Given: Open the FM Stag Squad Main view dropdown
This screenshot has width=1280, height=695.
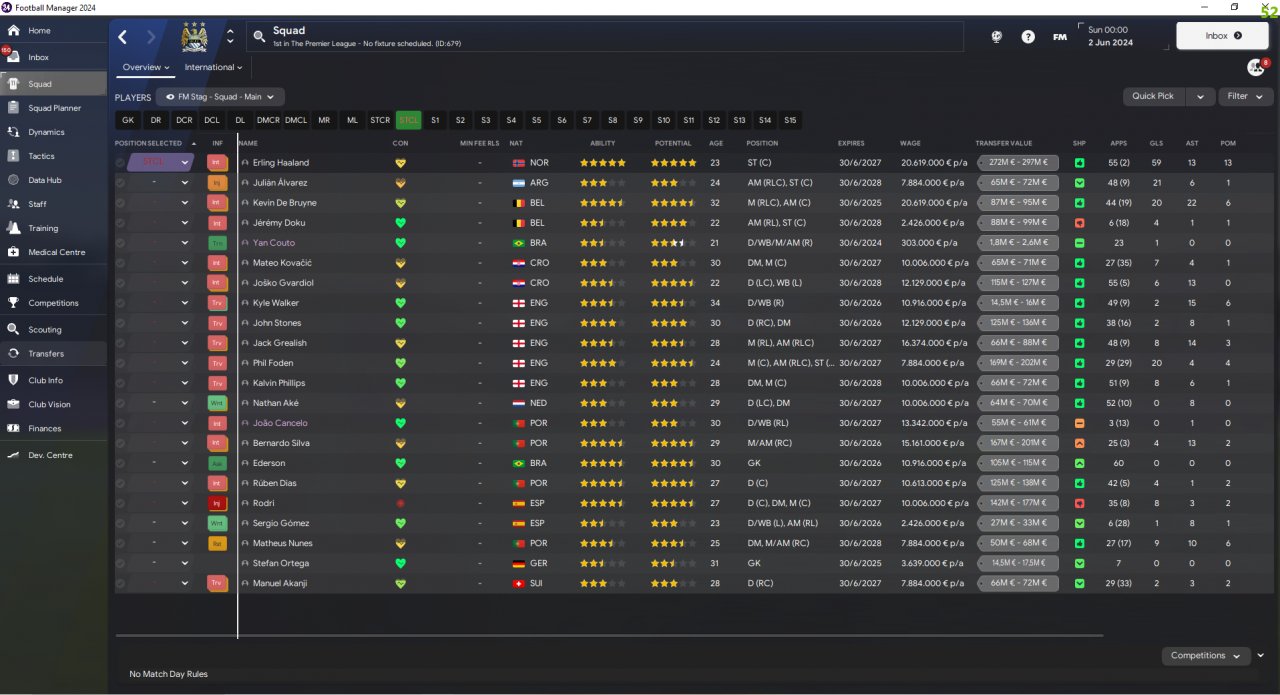Looking at the screenshot, I should (220, 97).
